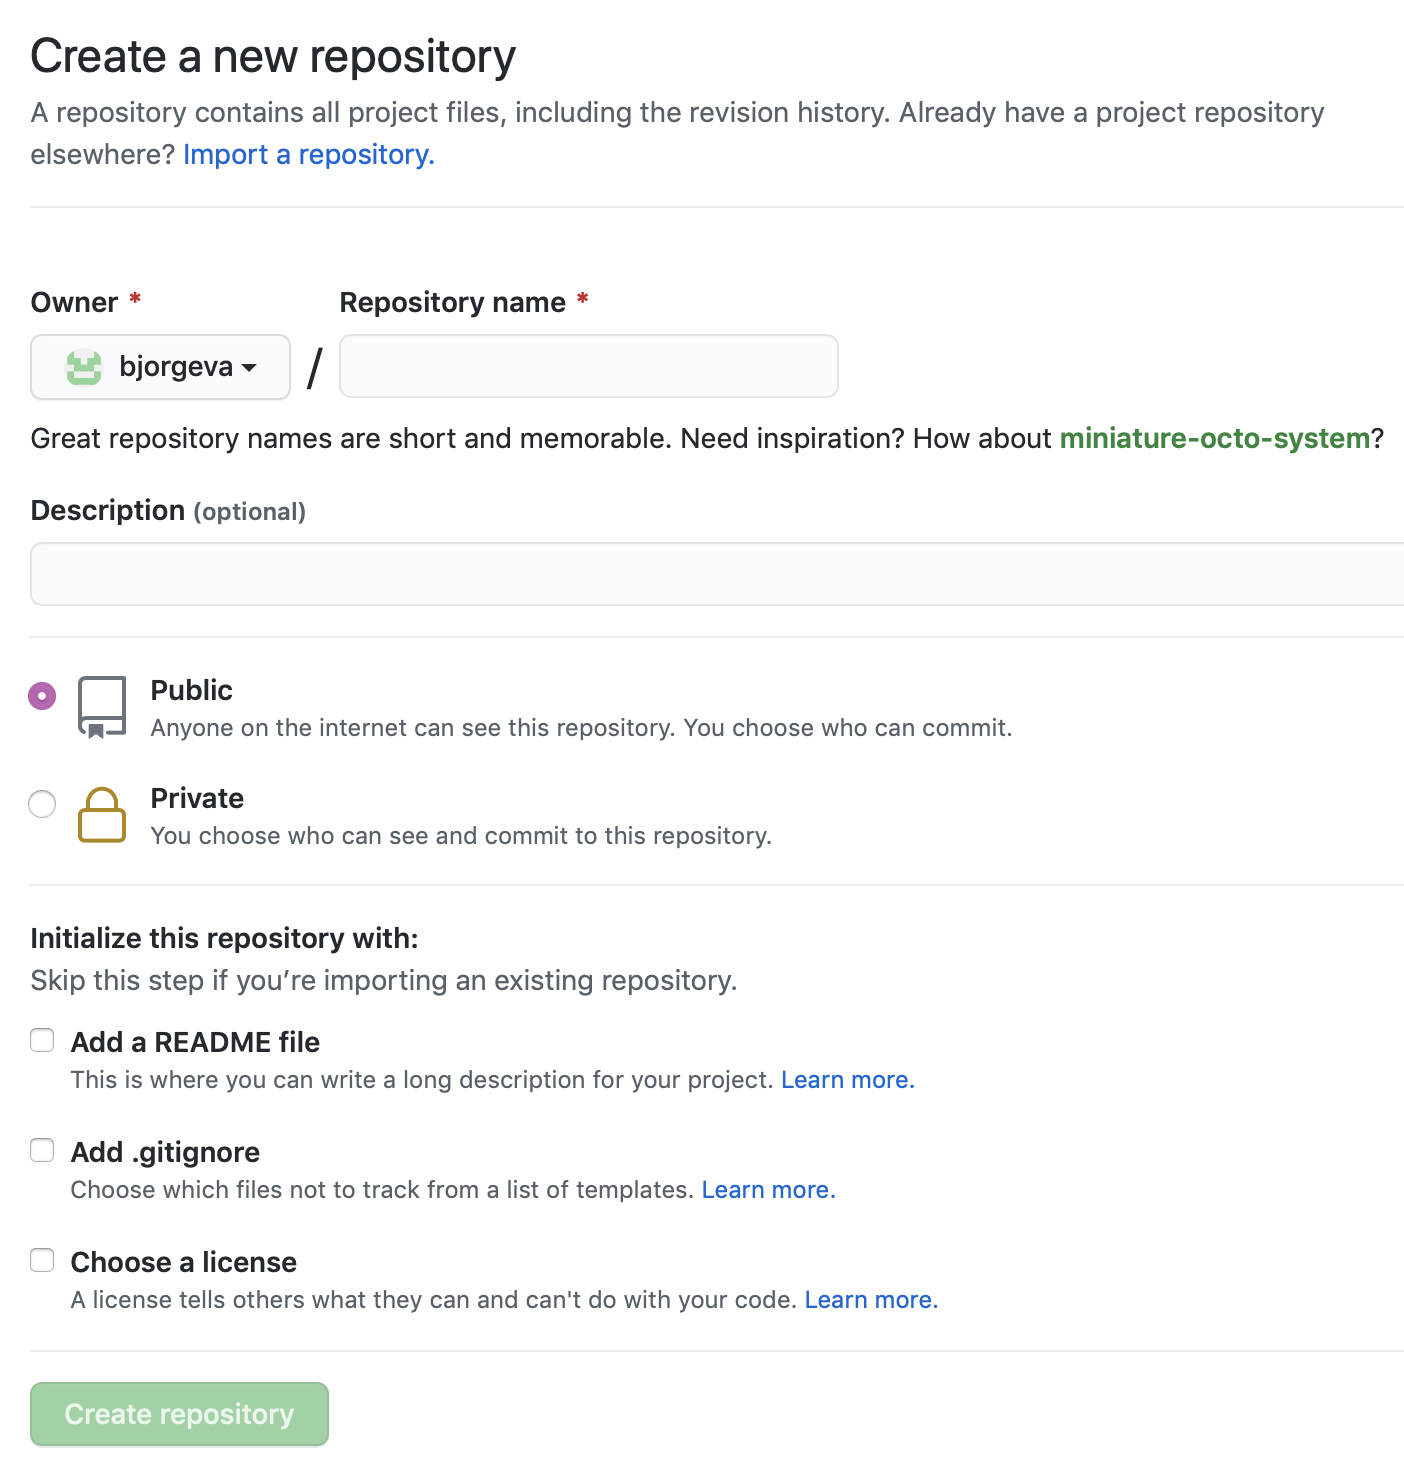Select the Private radio button
This screenshot has height=1458, width=1404.
[x=42, y=803]
